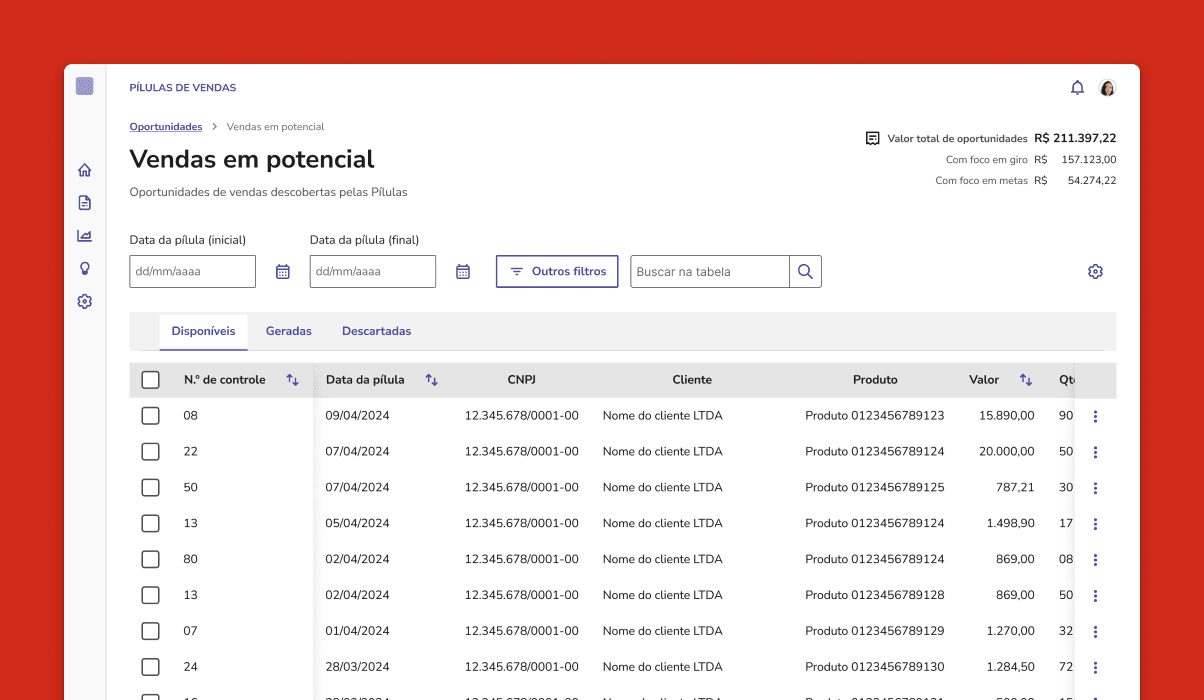Click the R$ 211.397,22 total value
This screenshot has height=700, width=1204.
1075,138
